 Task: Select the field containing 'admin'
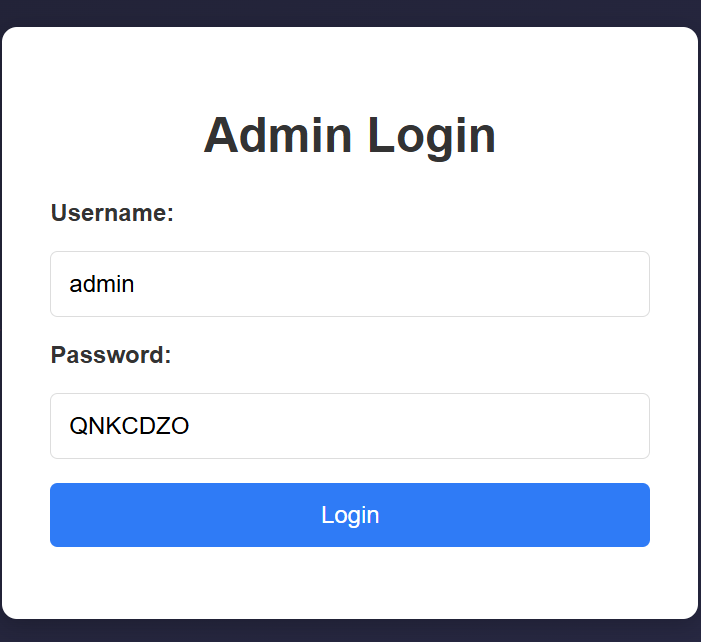350,284
